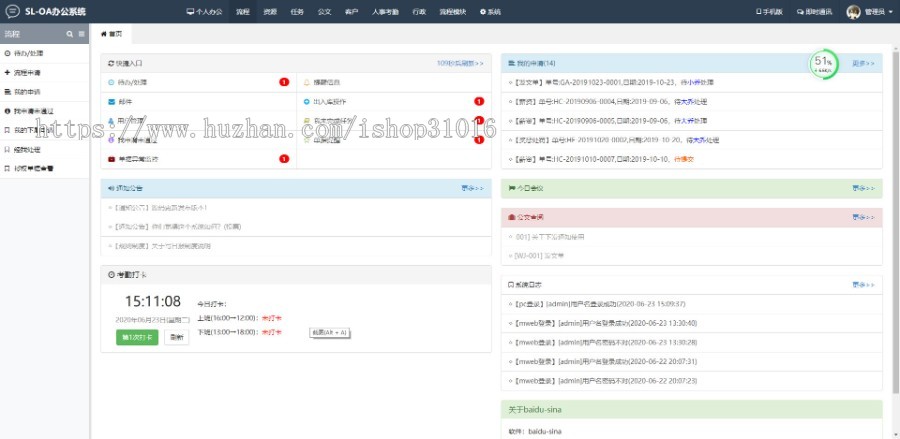Viewport: 900px width, 439px height.
Task: Select mweb log at 2020-06-22 20:07:23
Action: click(692, 380)
